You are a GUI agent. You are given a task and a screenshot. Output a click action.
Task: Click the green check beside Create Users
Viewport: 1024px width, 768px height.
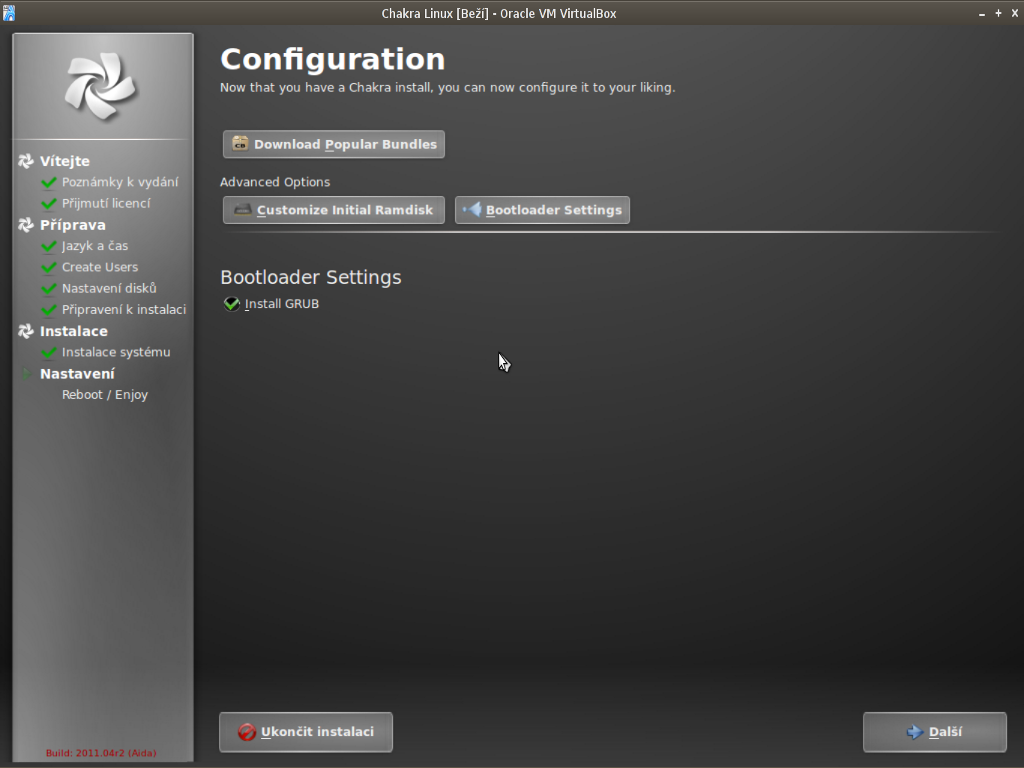click(x=48, y=267)
